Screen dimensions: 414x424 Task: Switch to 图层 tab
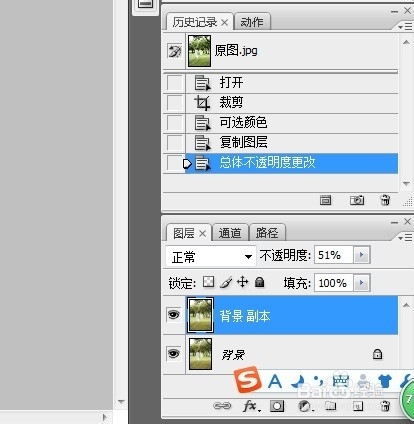(x=184, y=233)
